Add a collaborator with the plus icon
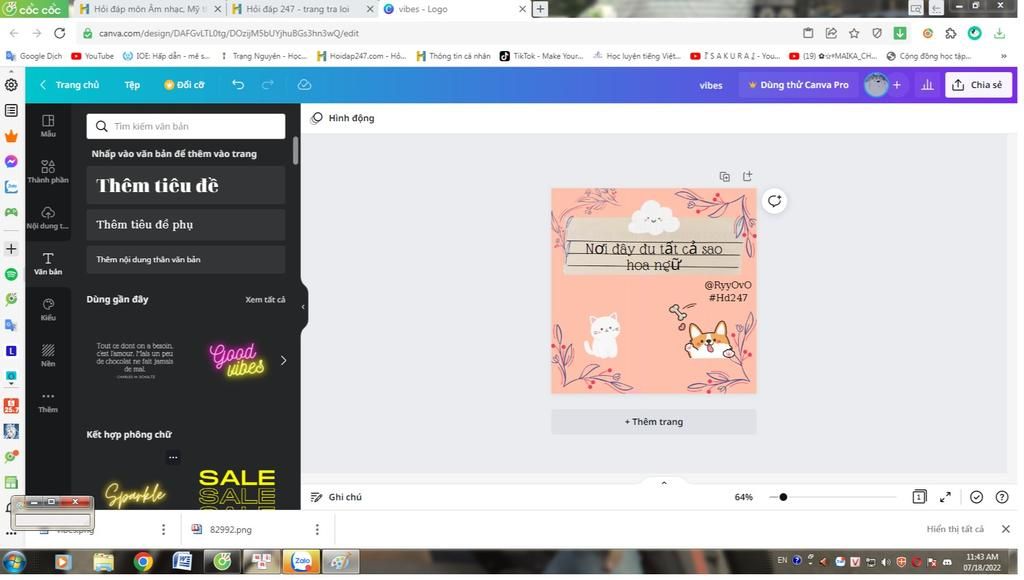 pos(897,85)
